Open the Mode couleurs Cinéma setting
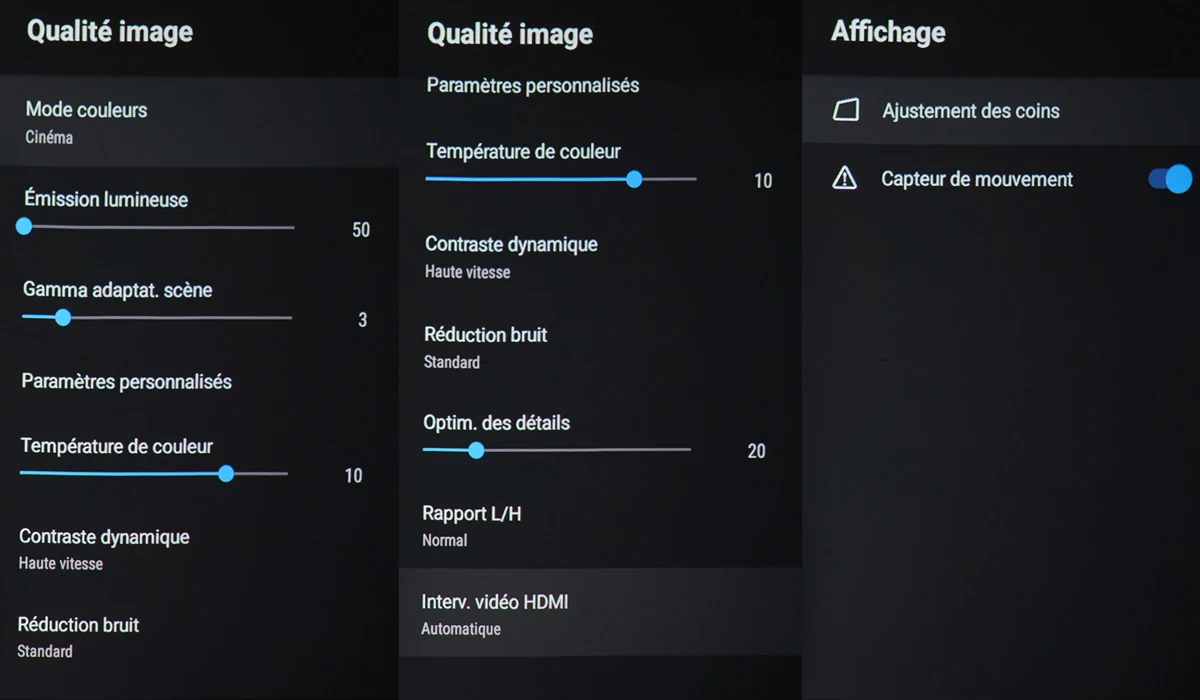Image resolution: width=1200 pixels, height=700 pixels. click(200, 122)
